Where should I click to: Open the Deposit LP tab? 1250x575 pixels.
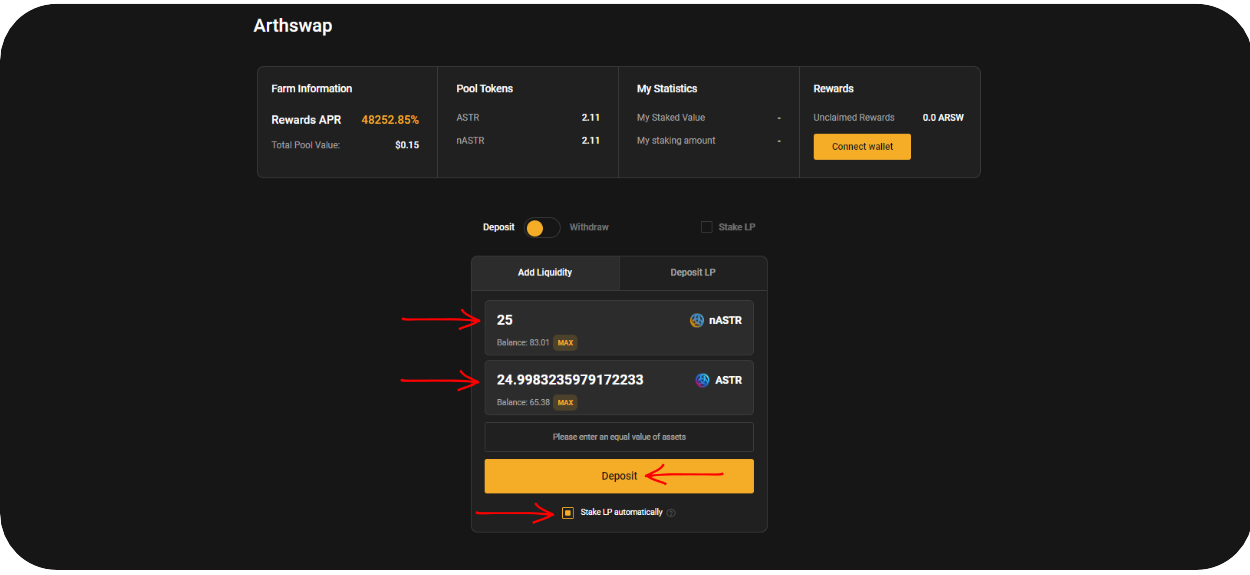[x=693, y=273]
